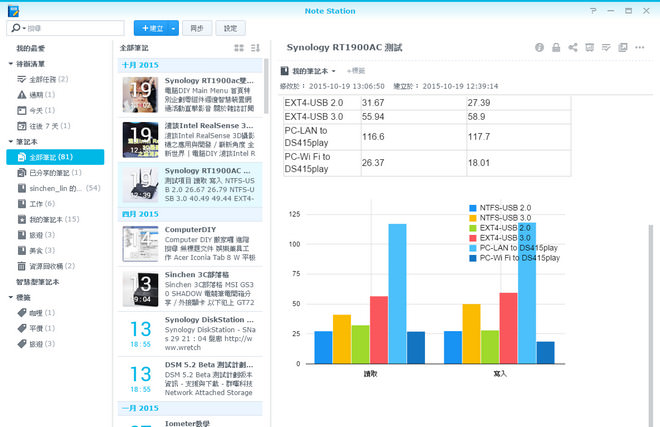660x427 pixels.
Task: Open the more options ellipsis menu
Action: (640, 48)
